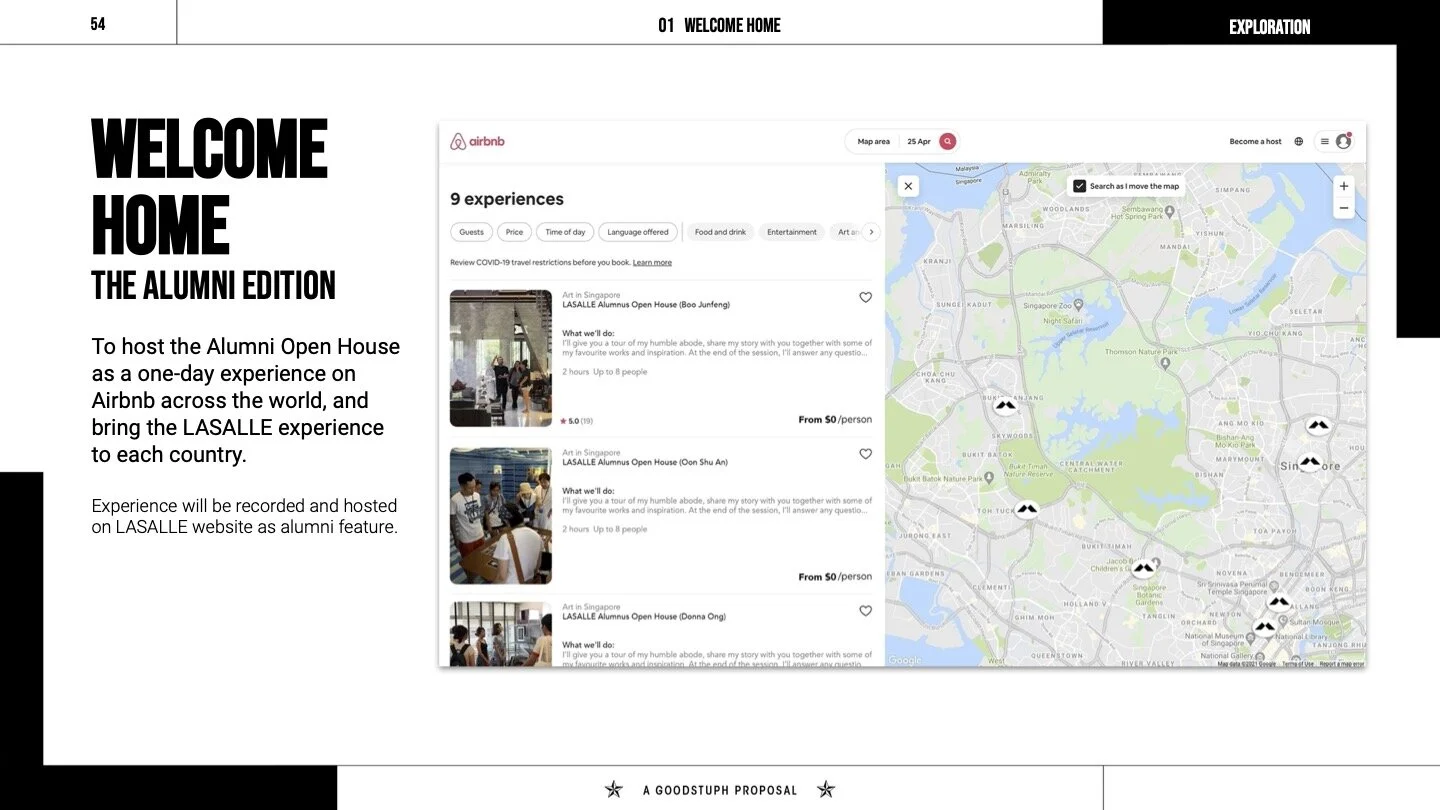Screen dimensions: 1440x810
Task: Click map pin near Bukit Panjang
Action: point(1005,405)
